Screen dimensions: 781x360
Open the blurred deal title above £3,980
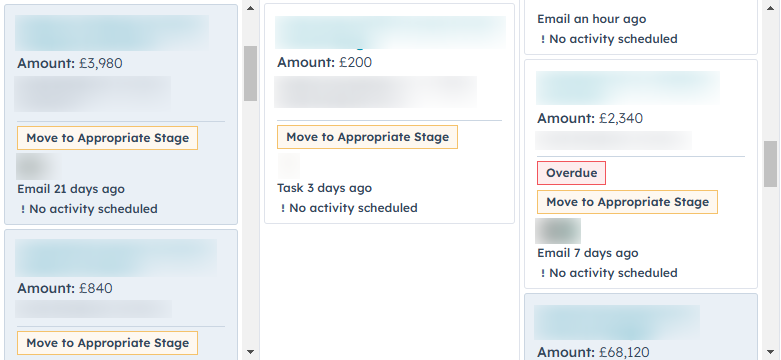(112, 33)
